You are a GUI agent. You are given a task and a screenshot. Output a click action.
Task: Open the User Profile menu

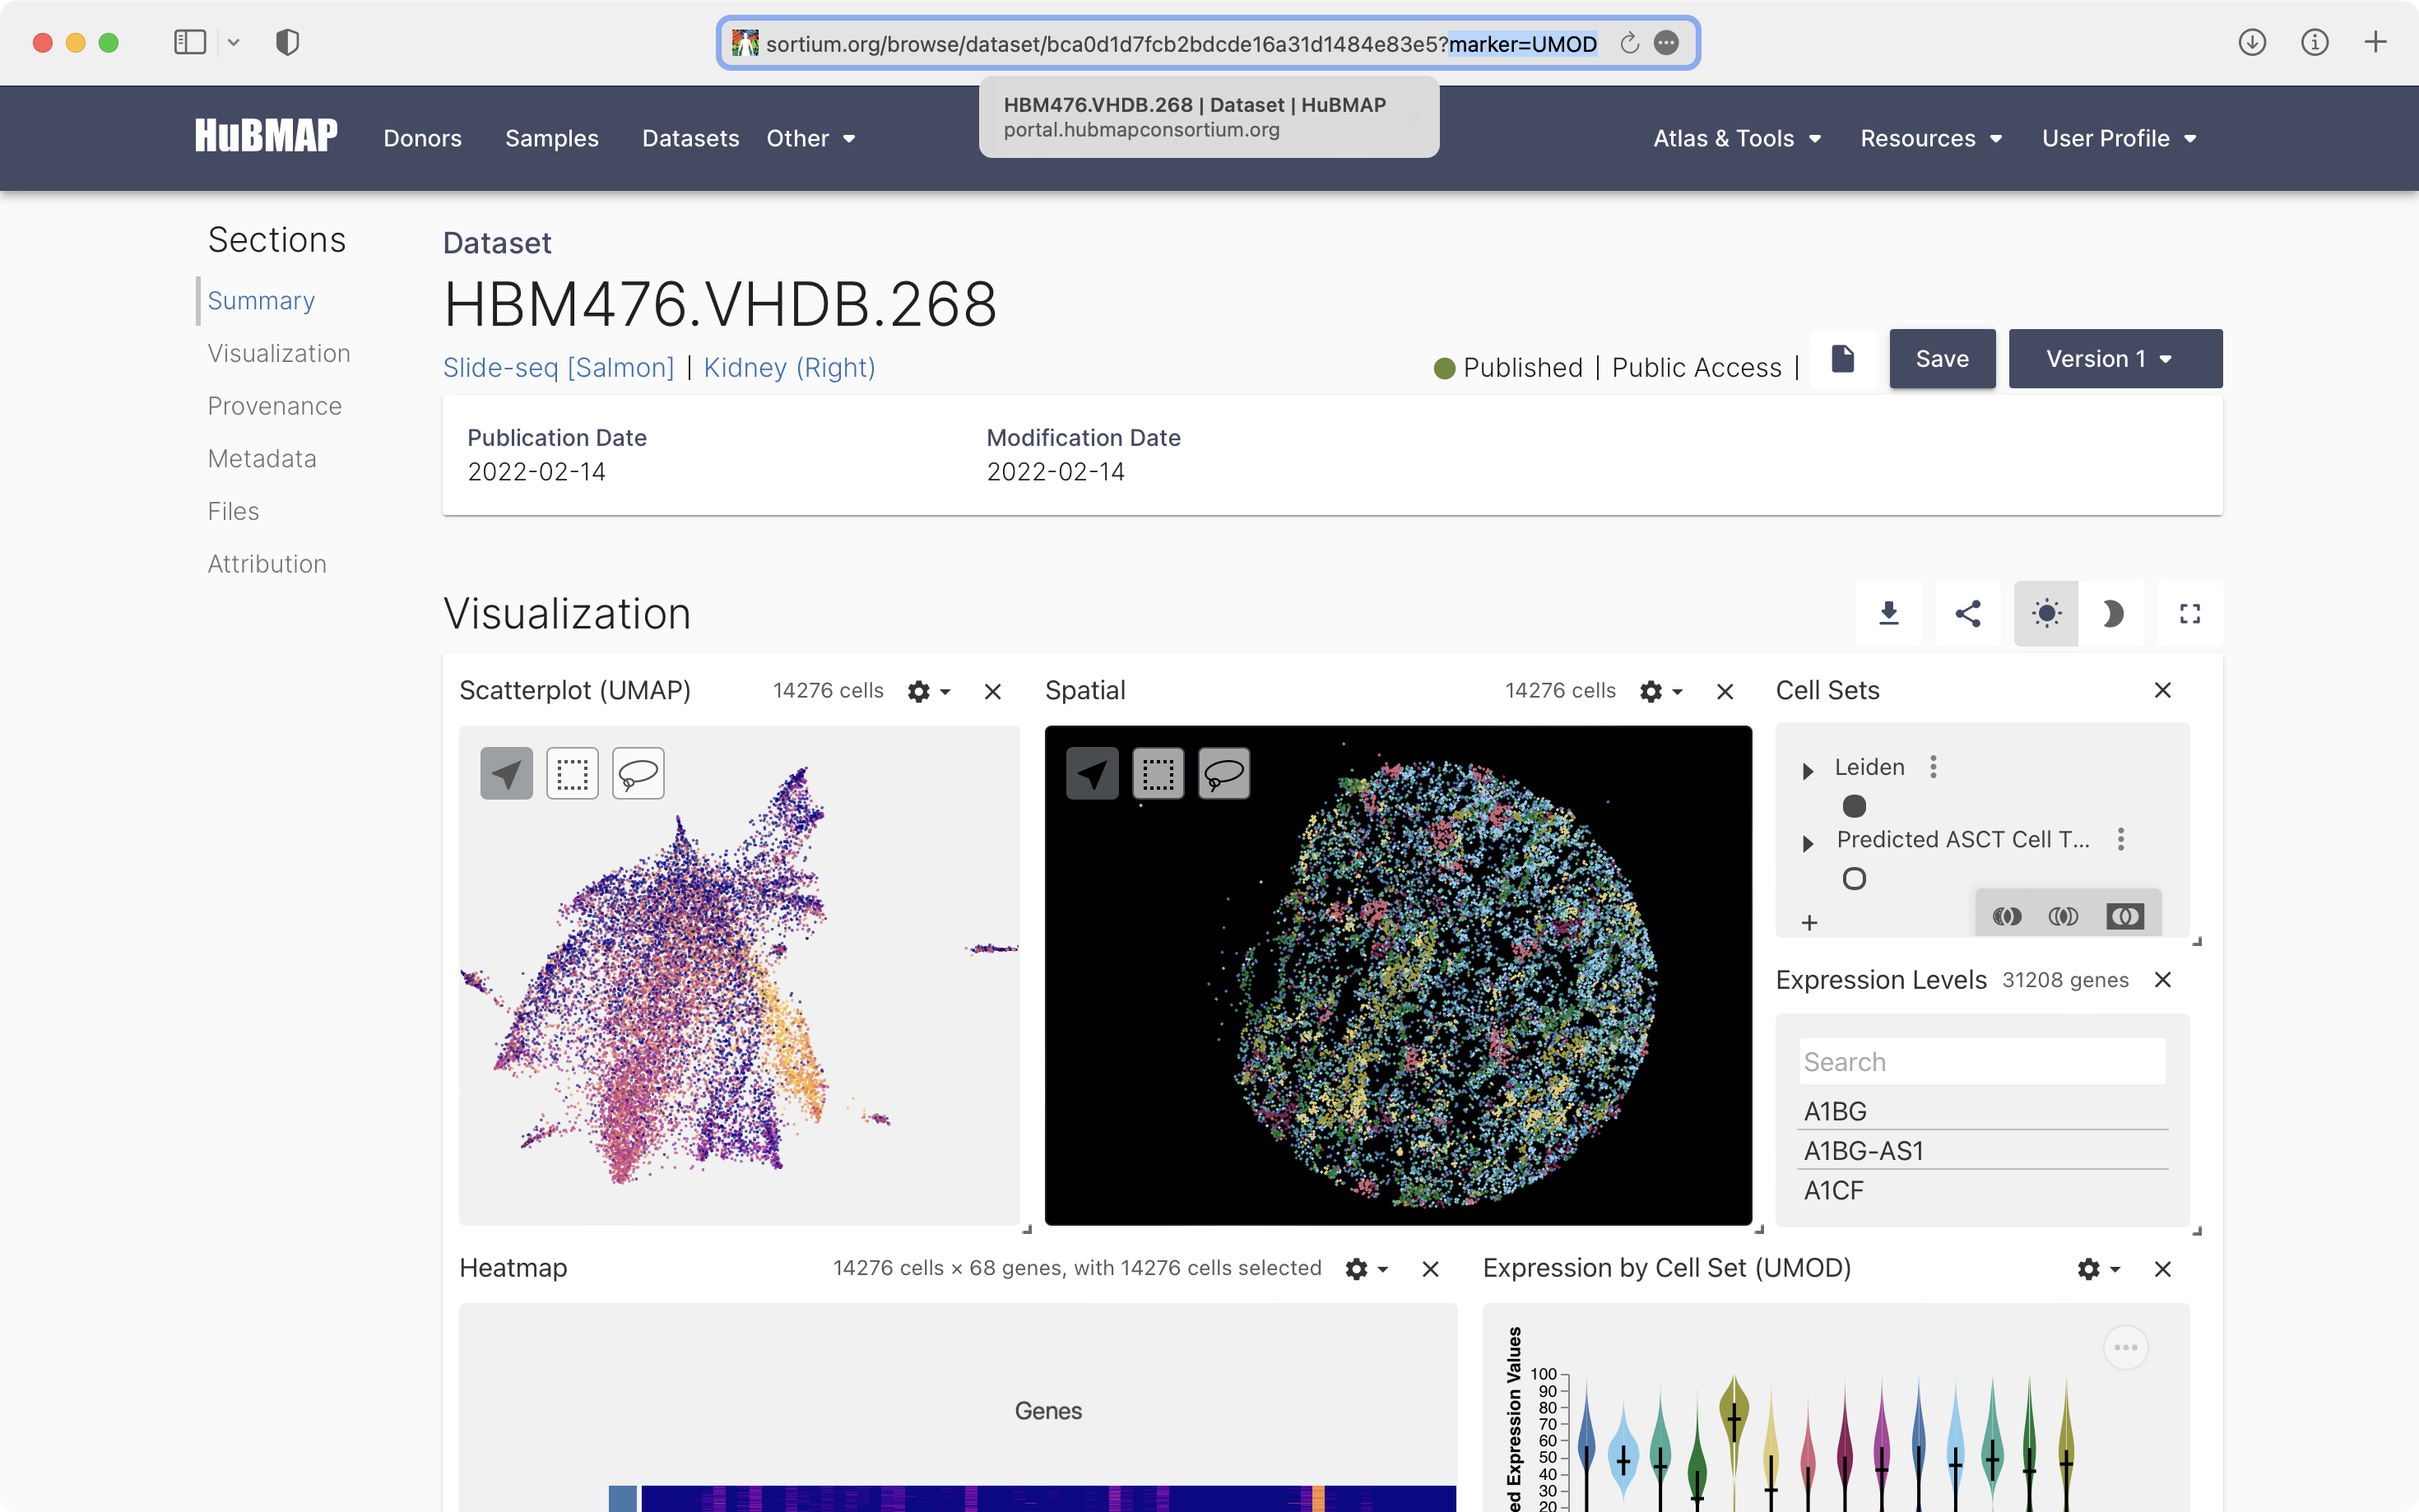[x=2119, y=138]
